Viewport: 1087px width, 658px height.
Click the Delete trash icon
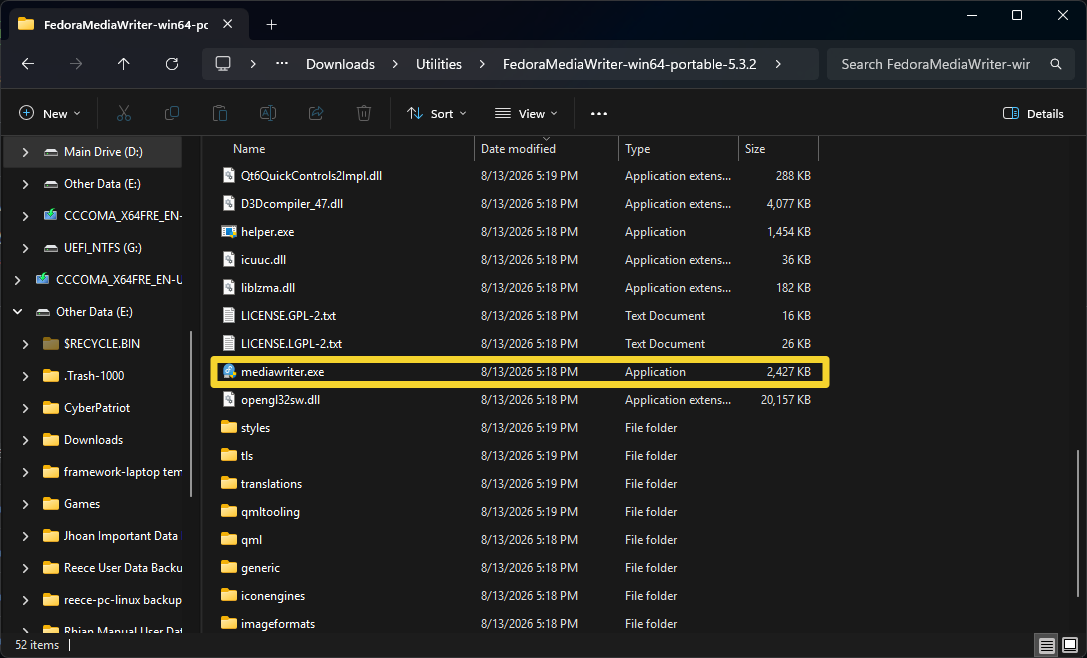pyautogui.click(x=364, y=113)
